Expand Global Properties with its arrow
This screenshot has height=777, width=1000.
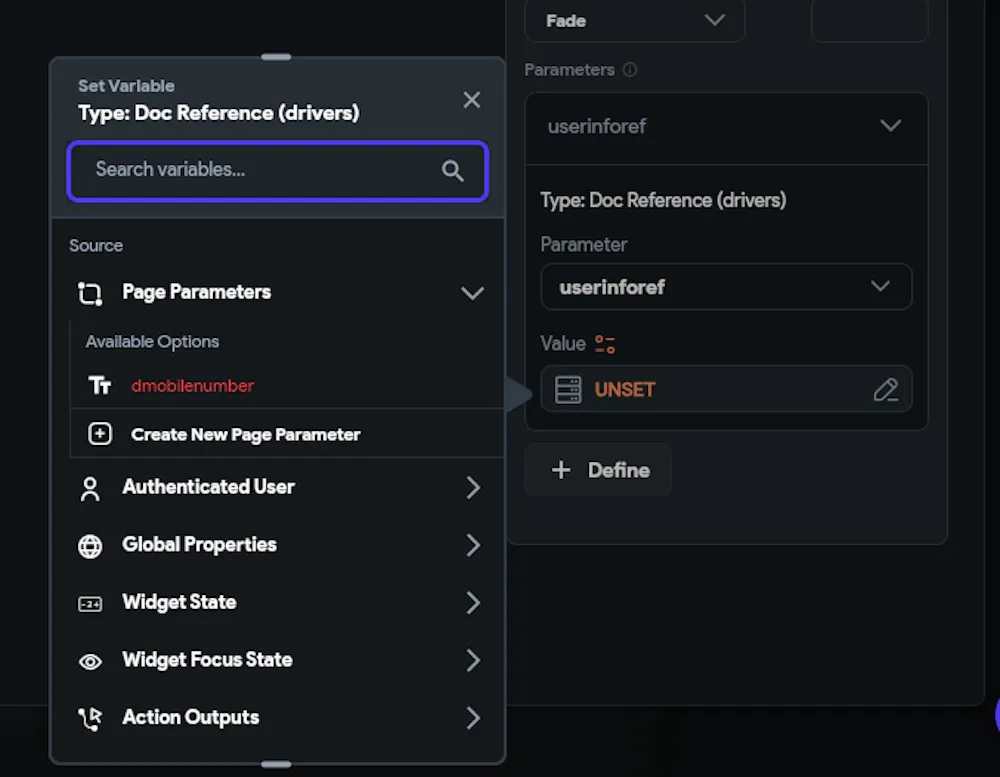tap(473, 545)
